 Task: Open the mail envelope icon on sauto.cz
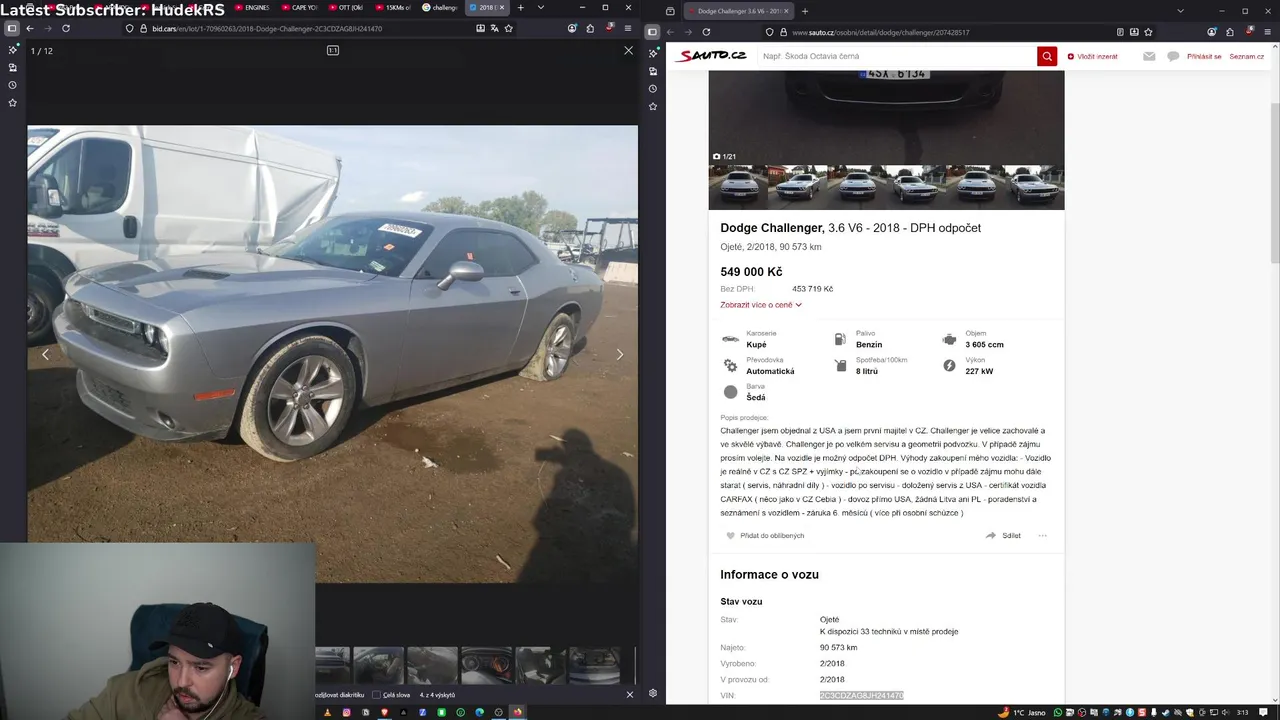click(x=1149, y=56)
